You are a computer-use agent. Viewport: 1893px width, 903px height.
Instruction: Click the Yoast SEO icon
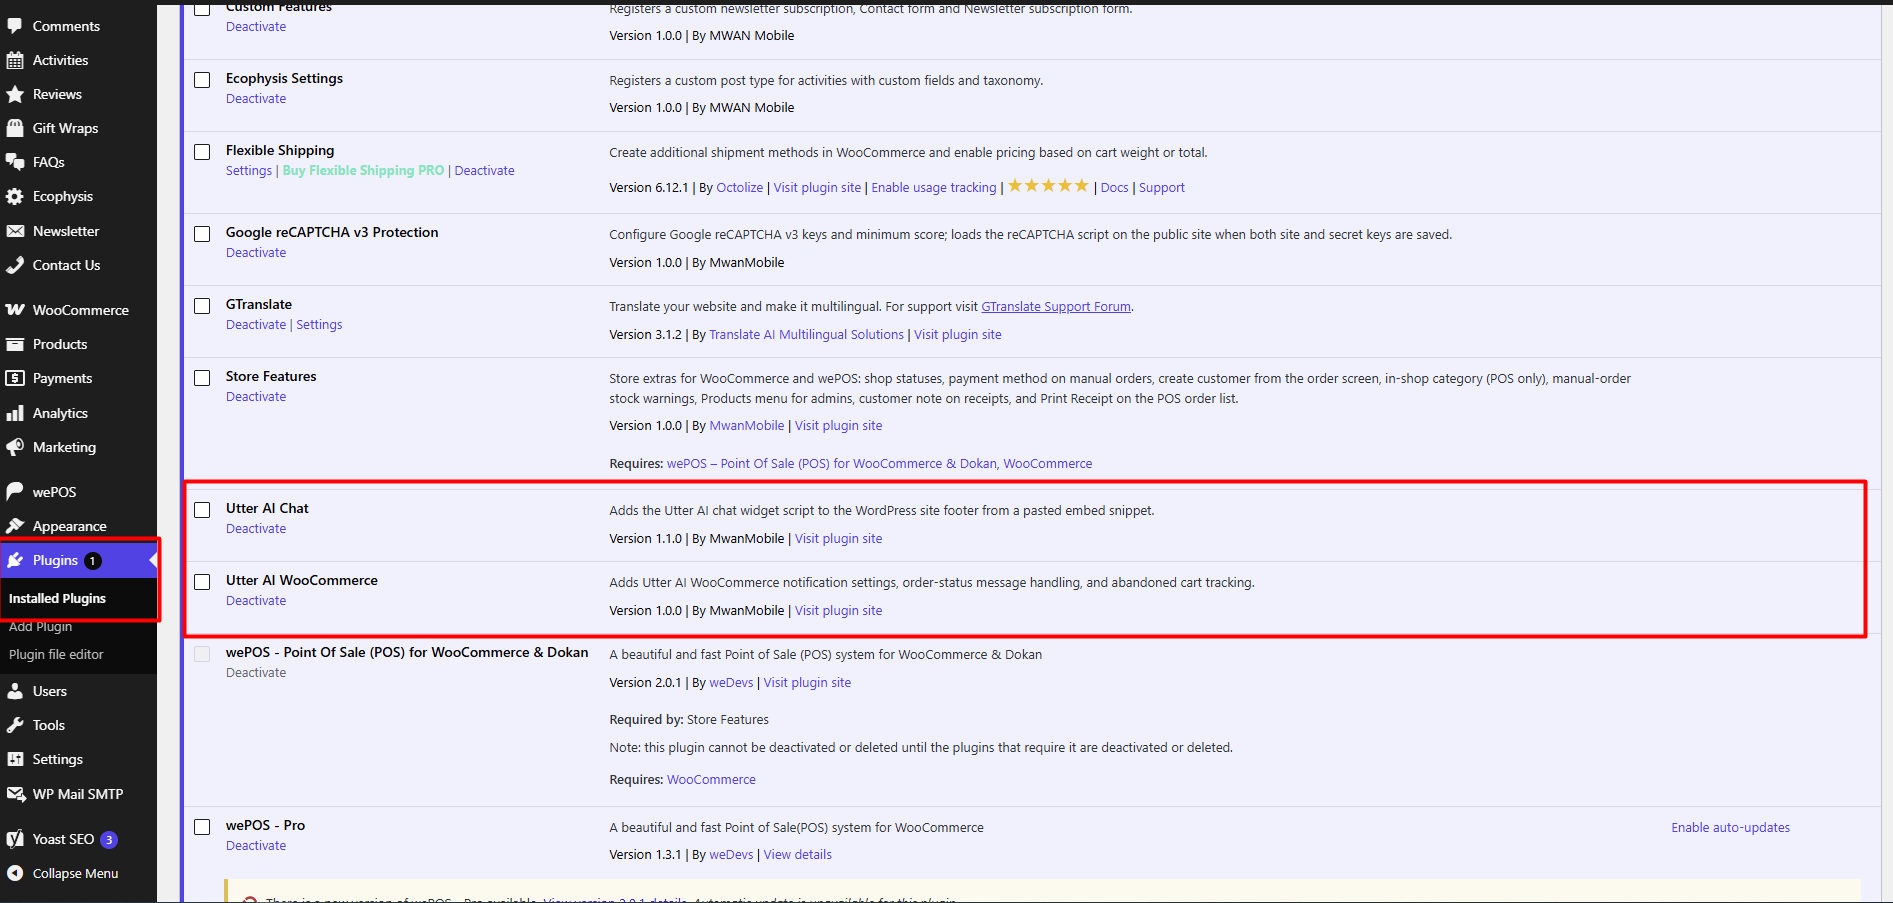click(15, 839)
